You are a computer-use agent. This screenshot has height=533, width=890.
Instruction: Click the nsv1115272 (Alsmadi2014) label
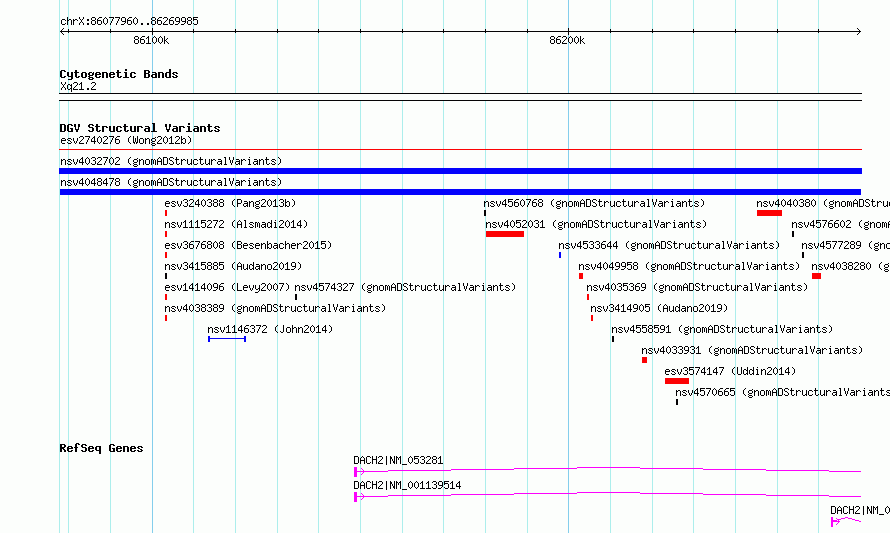pos(236,224)
